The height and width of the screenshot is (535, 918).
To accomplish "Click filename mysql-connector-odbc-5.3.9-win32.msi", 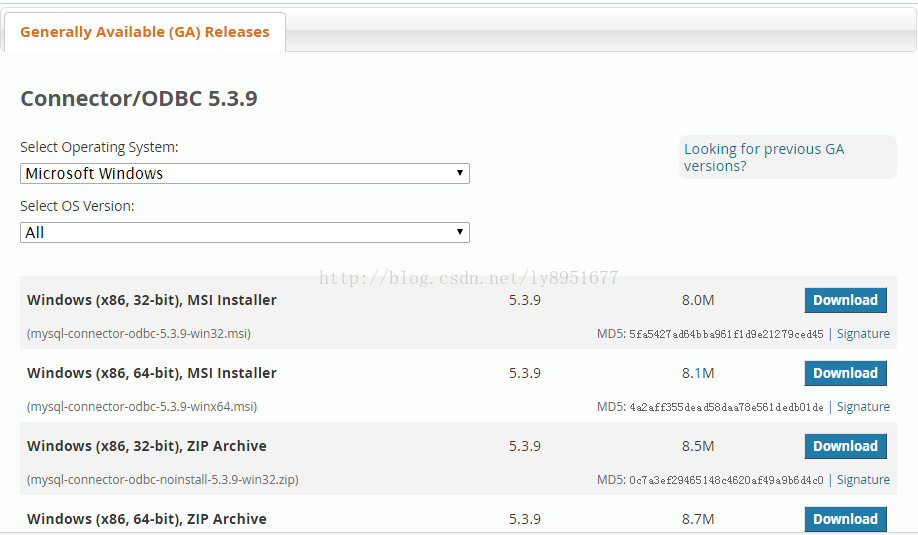I will click(x=139, y=334).
